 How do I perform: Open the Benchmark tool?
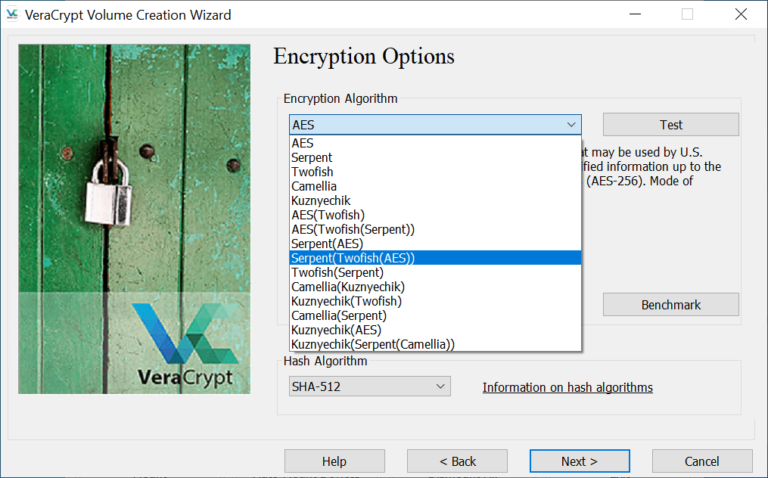[671, 305]
